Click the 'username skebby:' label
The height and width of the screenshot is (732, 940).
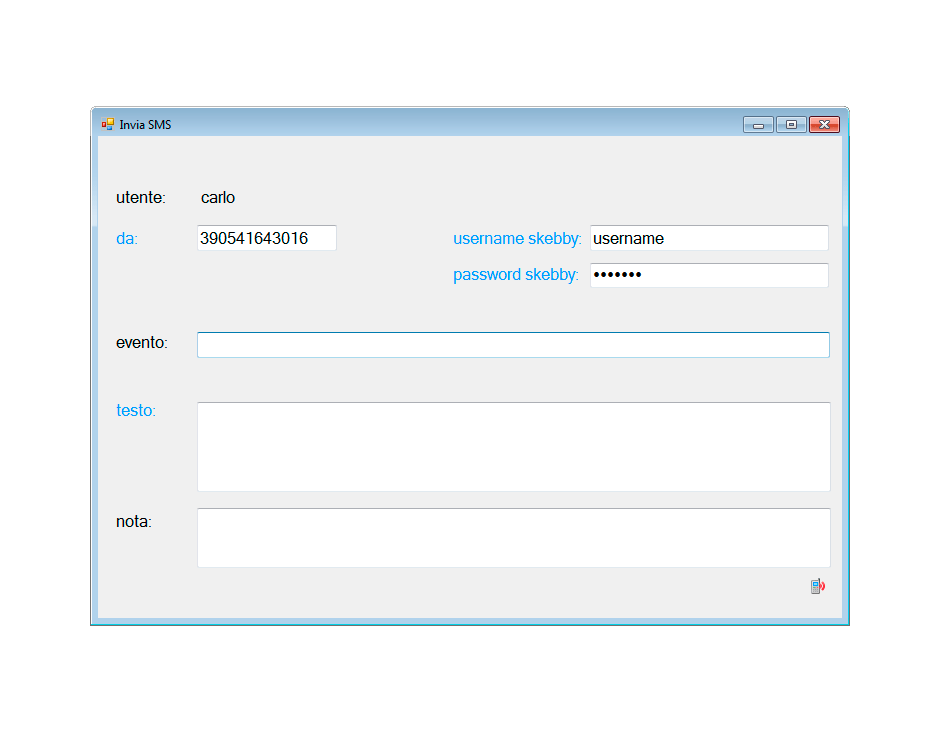[517, 239]
